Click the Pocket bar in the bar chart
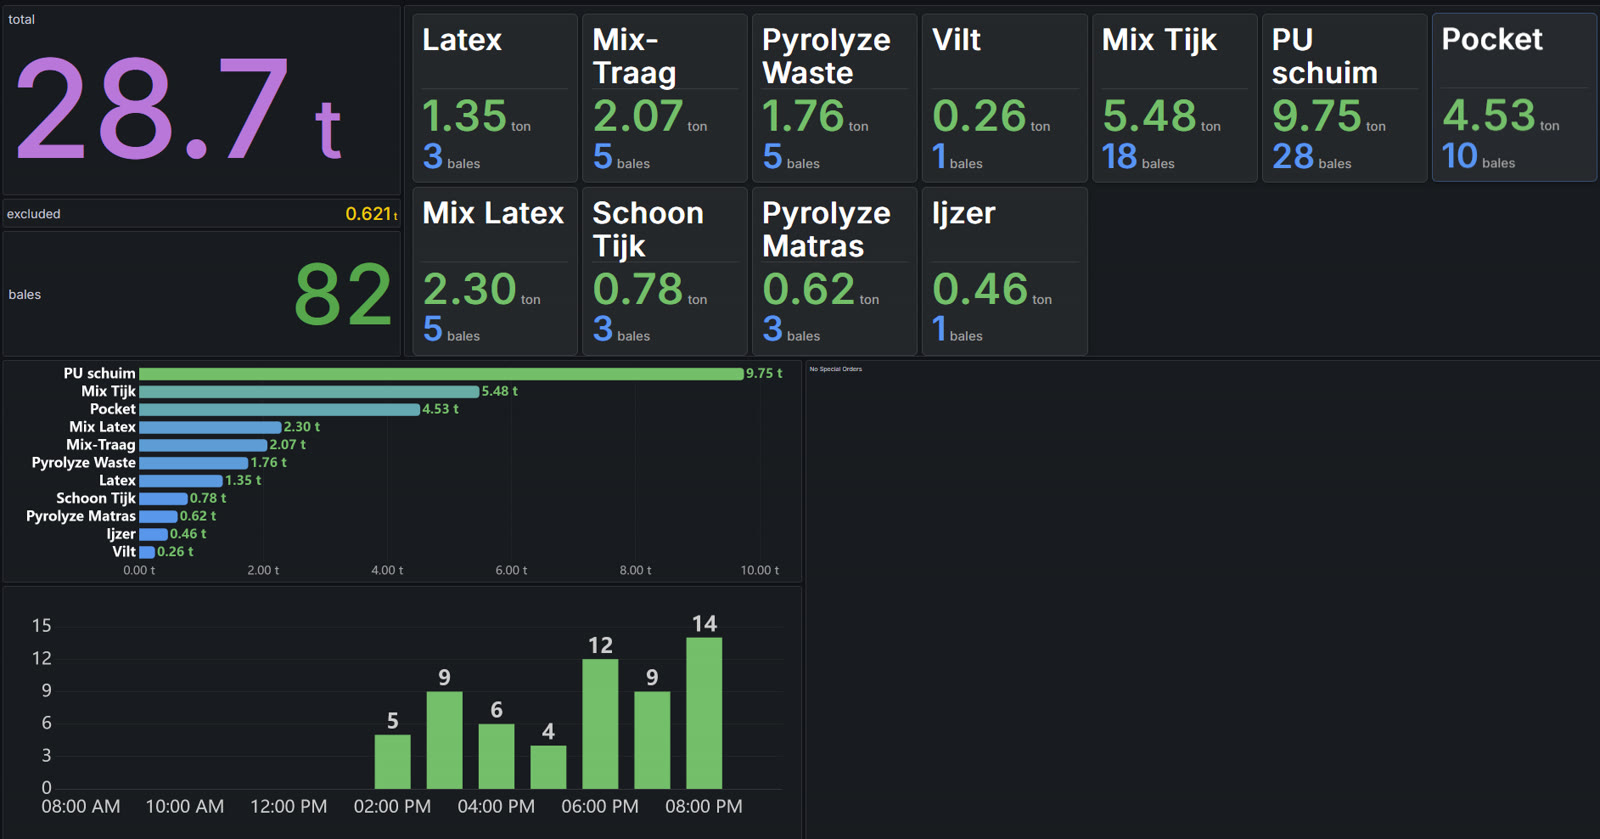The width and height of the screenshot is (1600, 839). 279,410
